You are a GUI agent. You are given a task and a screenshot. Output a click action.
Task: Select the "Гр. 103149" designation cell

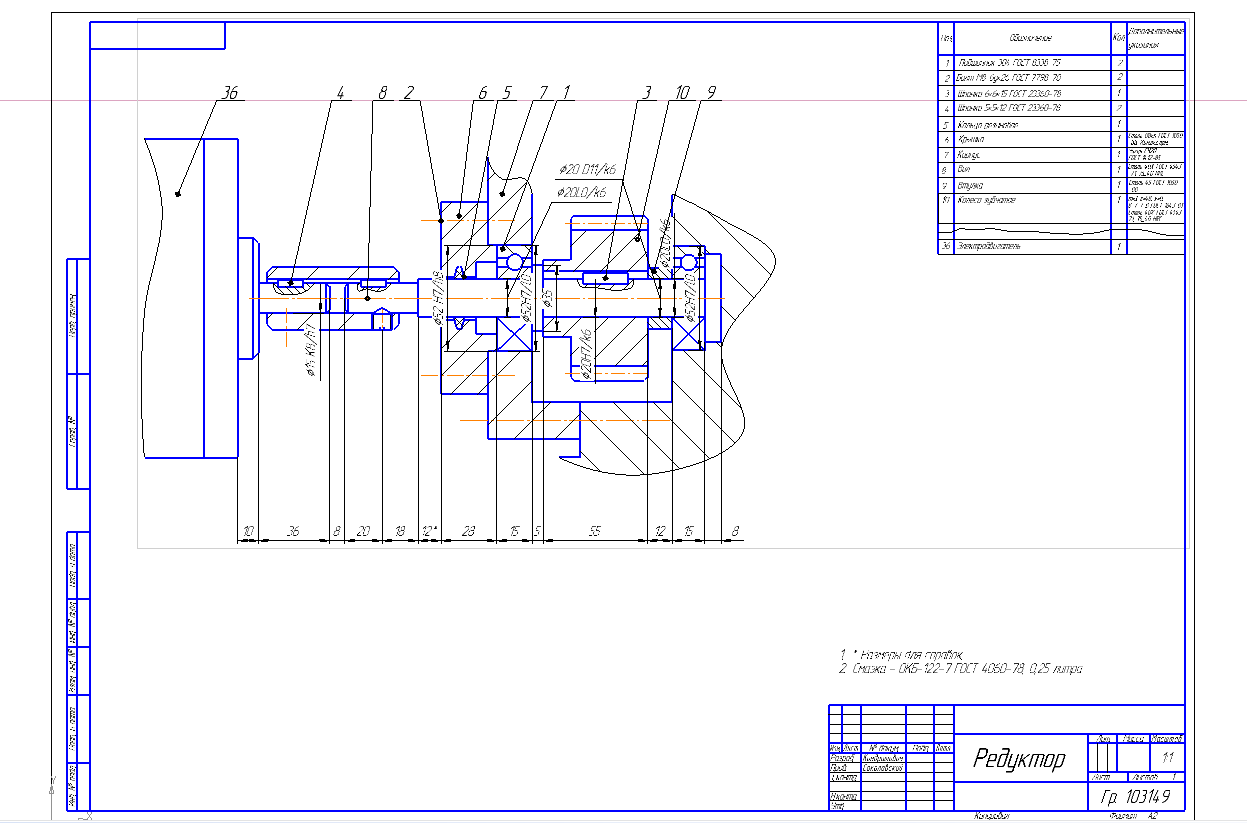1134,797
